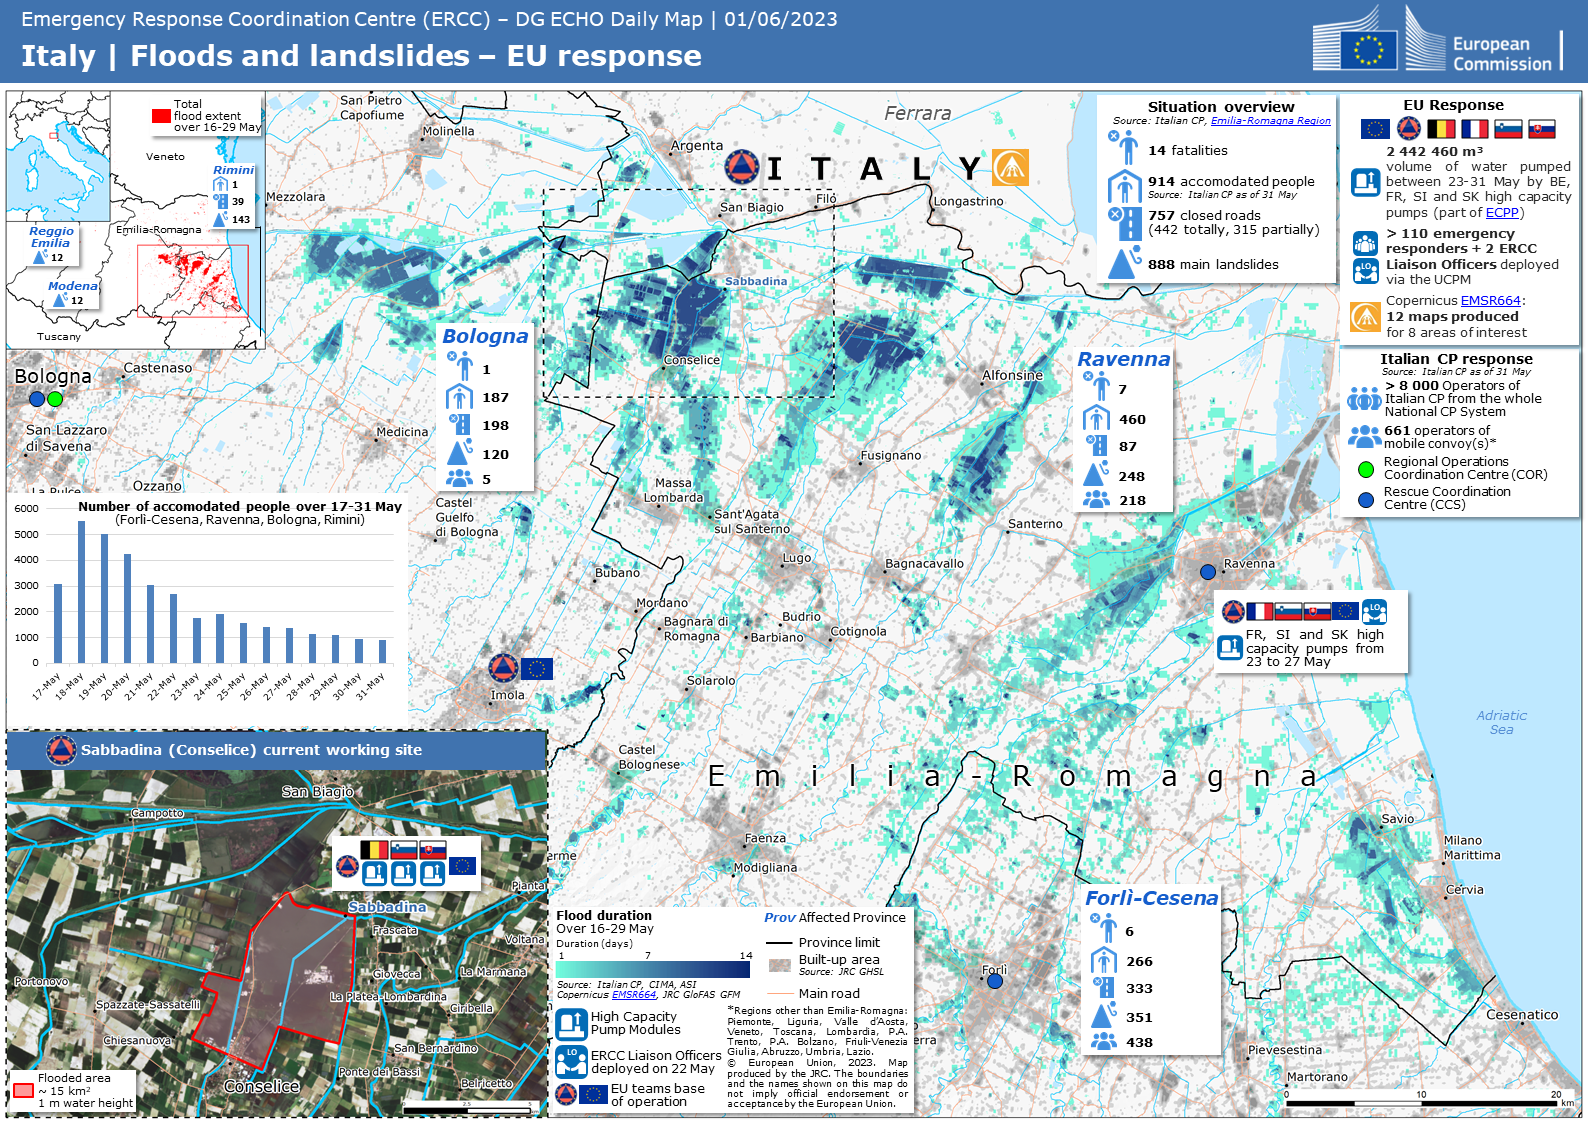Click the fatalities icon in Situation overview
1588x1123 pixels.
pos(1124,148)
